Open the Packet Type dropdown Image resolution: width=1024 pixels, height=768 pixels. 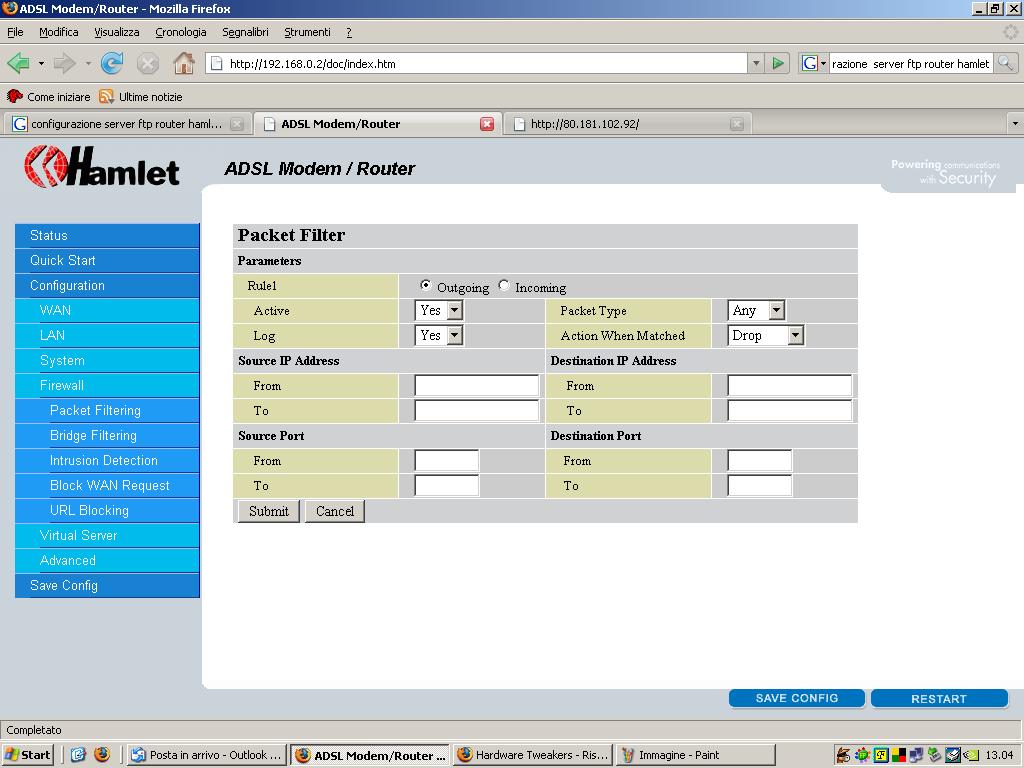coord(756,311)
